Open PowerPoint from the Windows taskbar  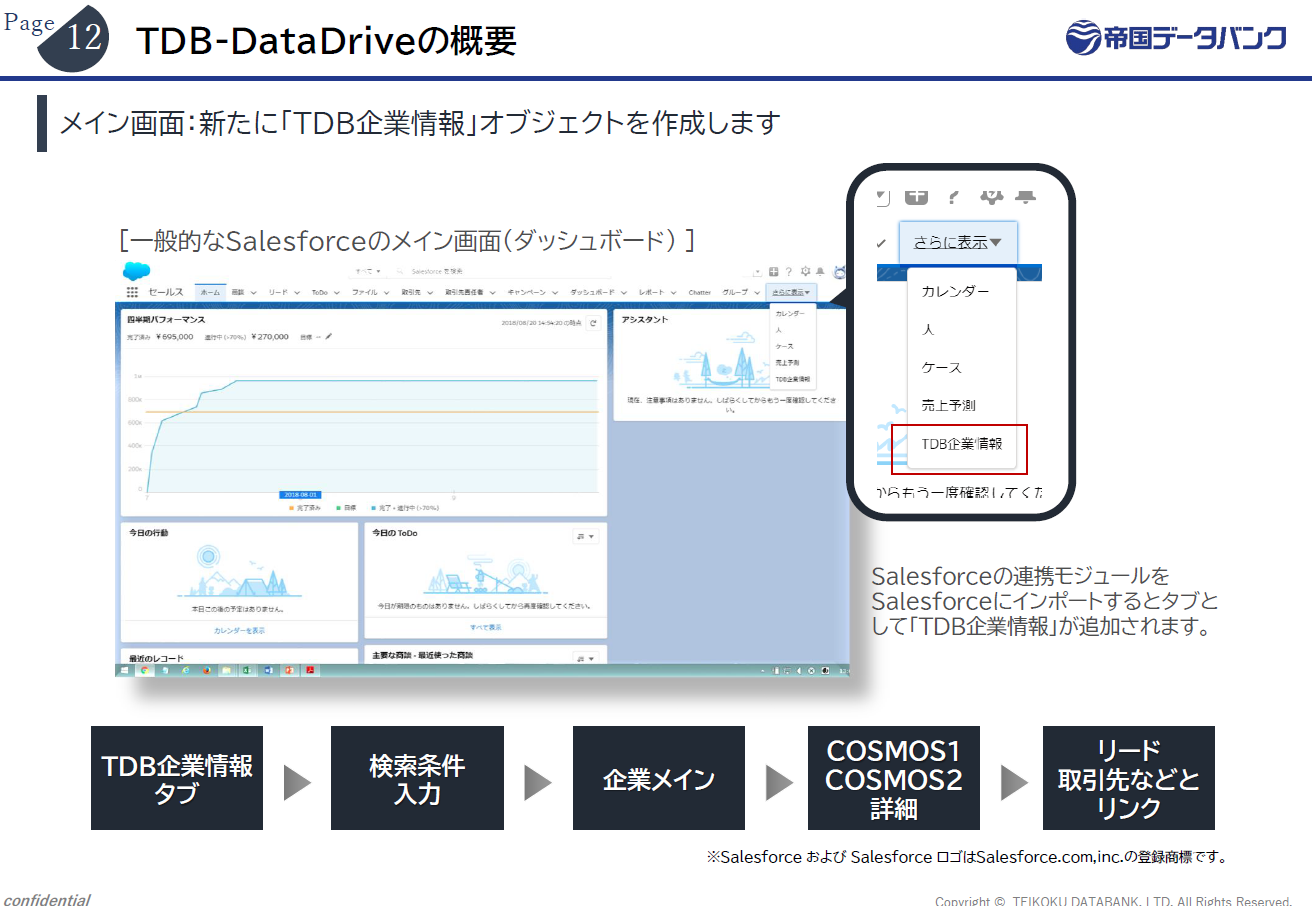pyautogui.click(x=289, y=670)
